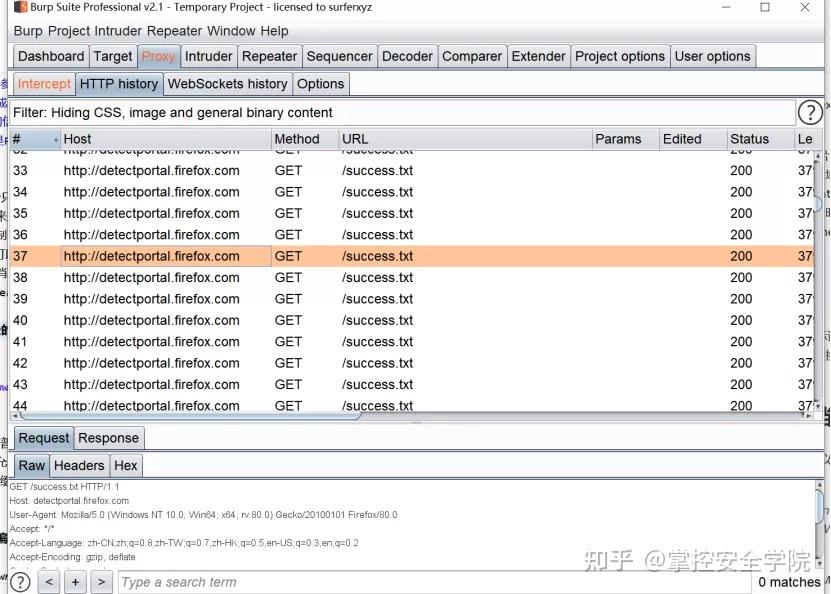Viewport: 831px width, 594px height.
Task: Select highlighted history row 37
Action: [x=411, y=256]
